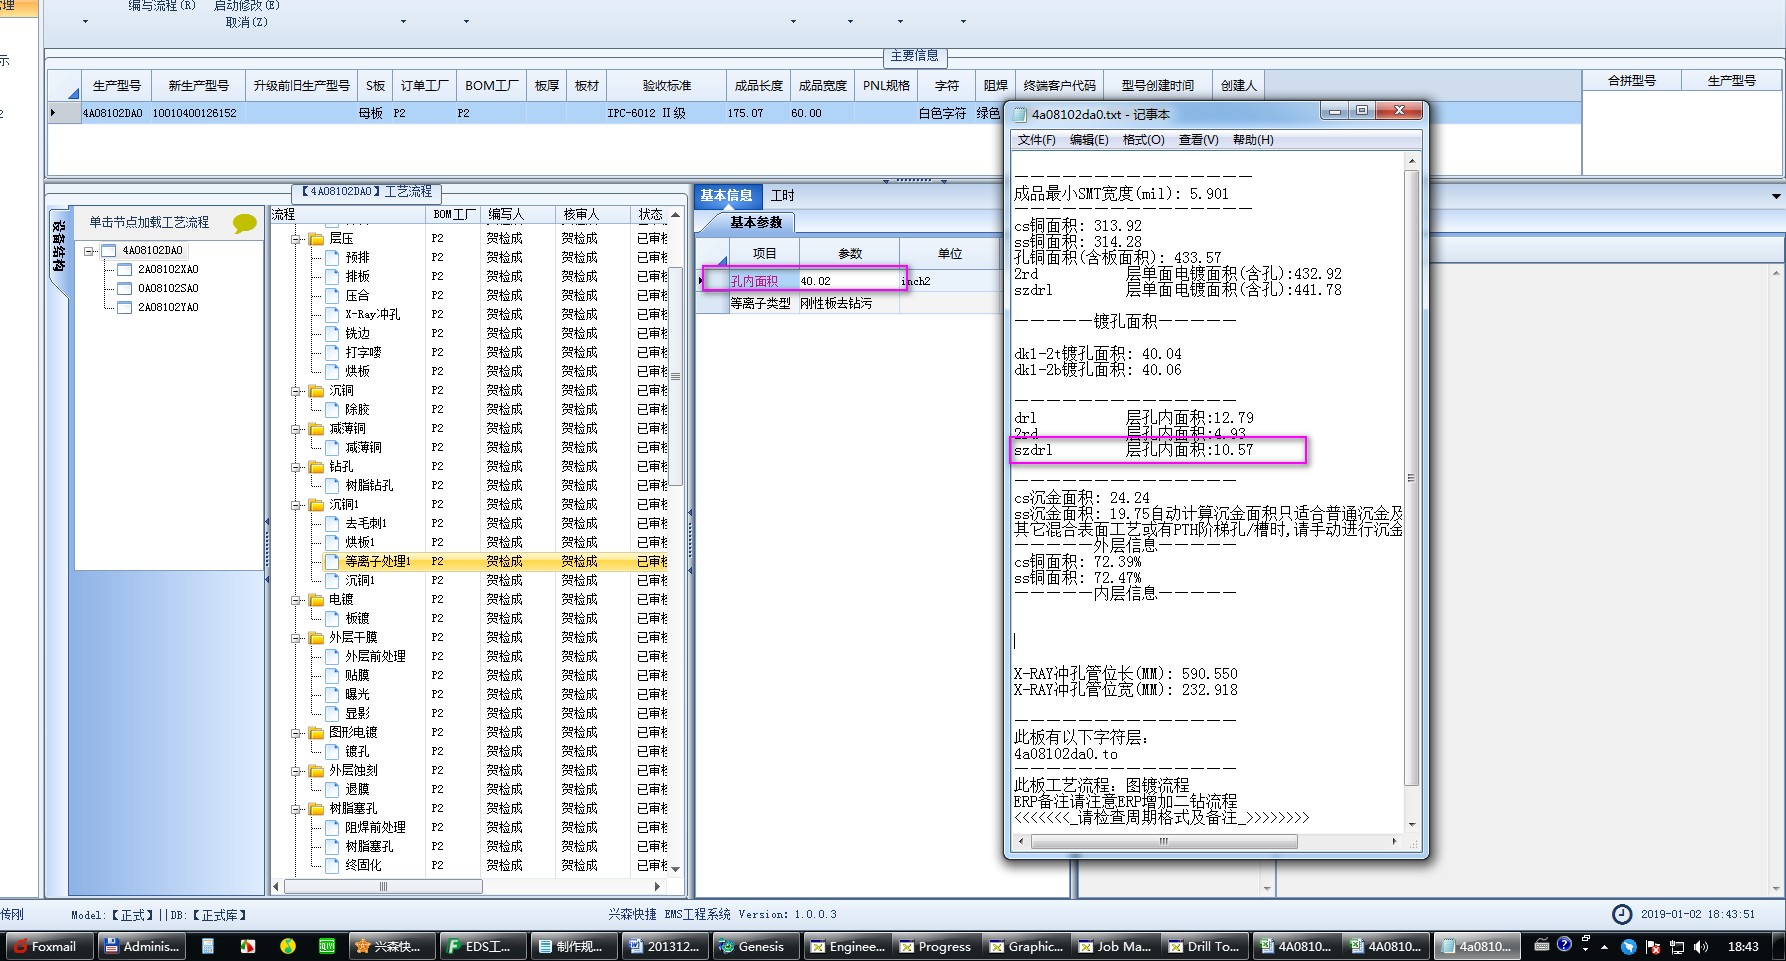Open the 编辑(E) menu in Notepad
The image size is (1786, 961).
coord(1089,140)
